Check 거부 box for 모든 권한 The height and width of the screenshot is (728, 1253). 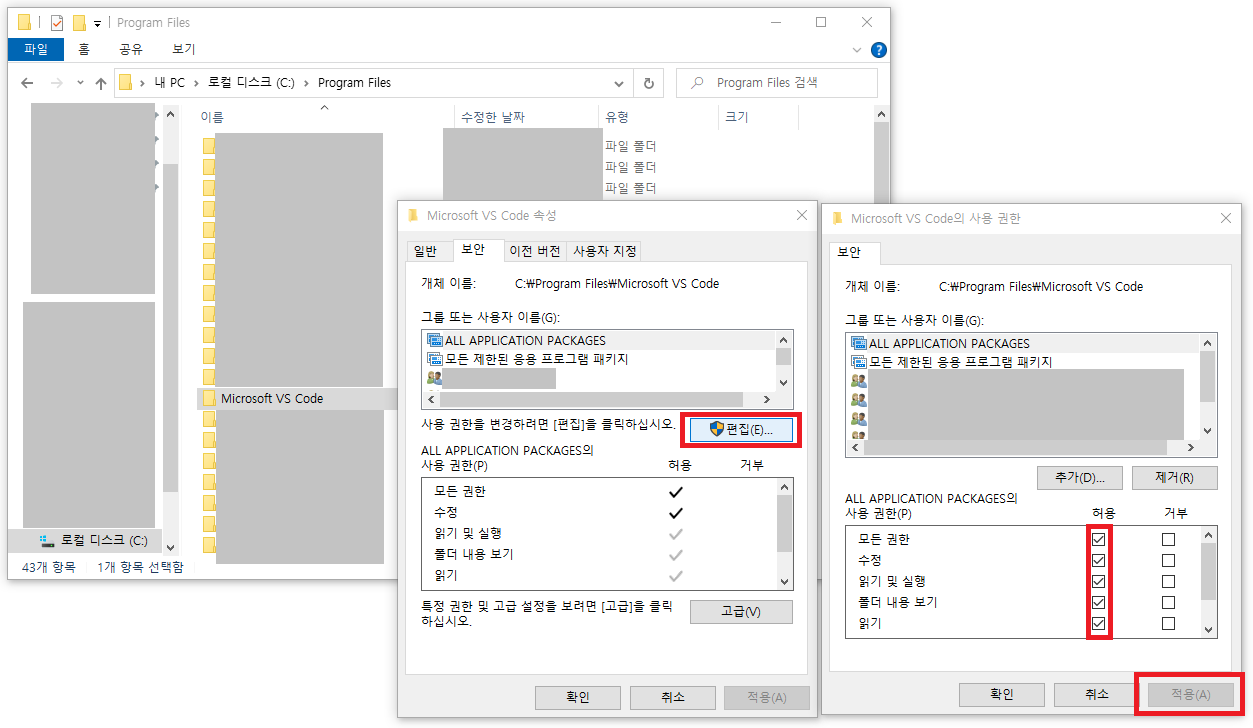(x=1168, y=539)
